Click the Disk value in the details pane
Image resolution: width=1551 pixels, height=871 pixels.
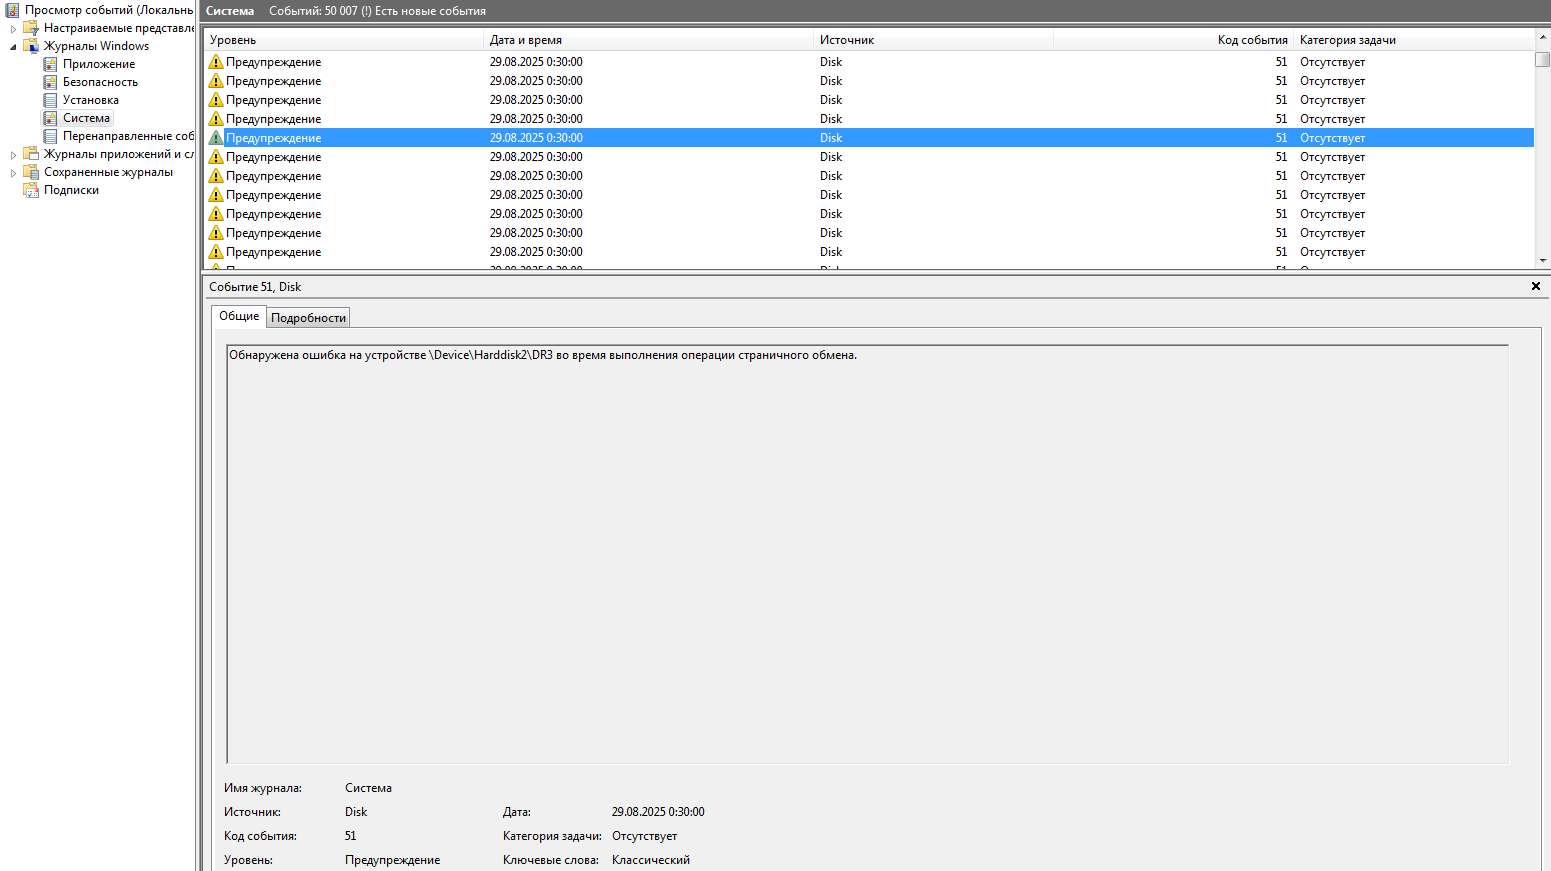[x=356, y=812]
